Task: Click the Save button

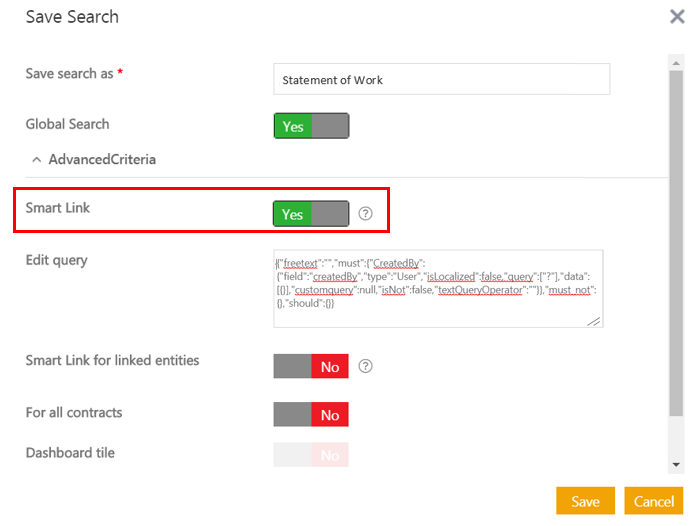Action: pyautogui.click(x=585, y=501)
